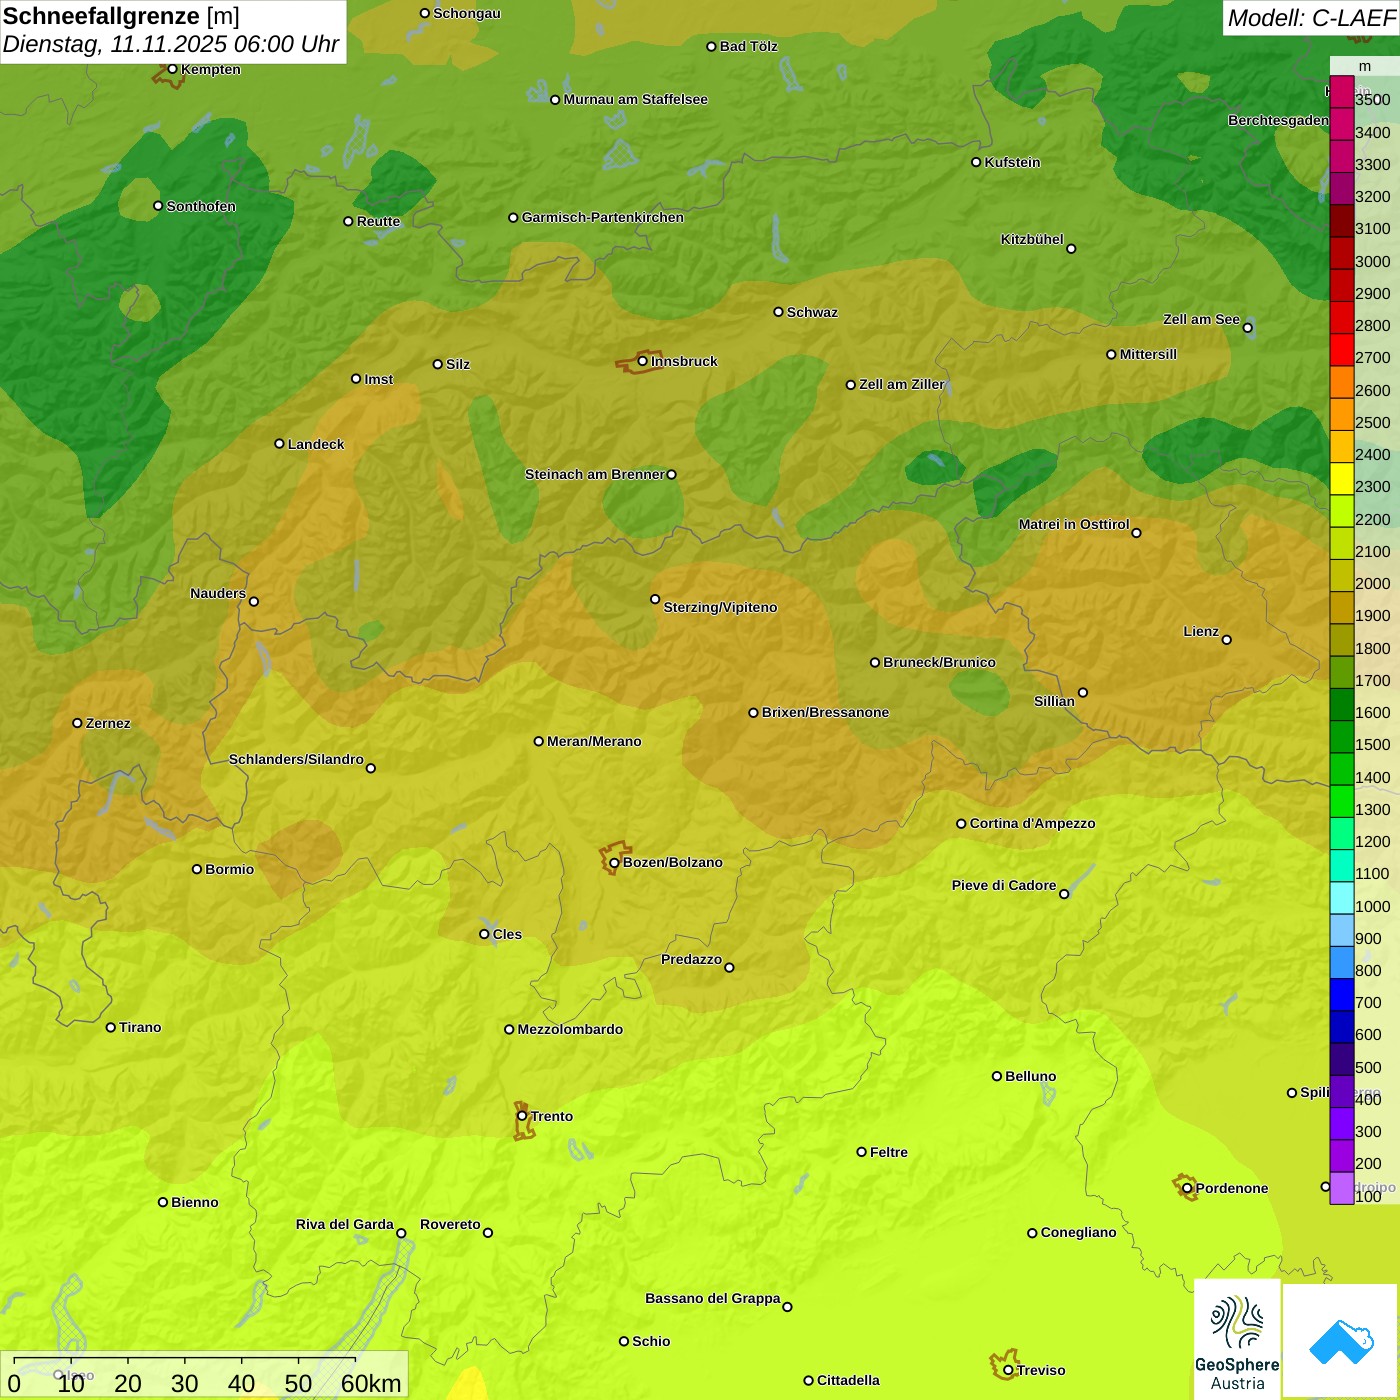Click the Brixen/Bressanone label
The height and width of the screenshot is (1400, 1400).
pos(825,712)
